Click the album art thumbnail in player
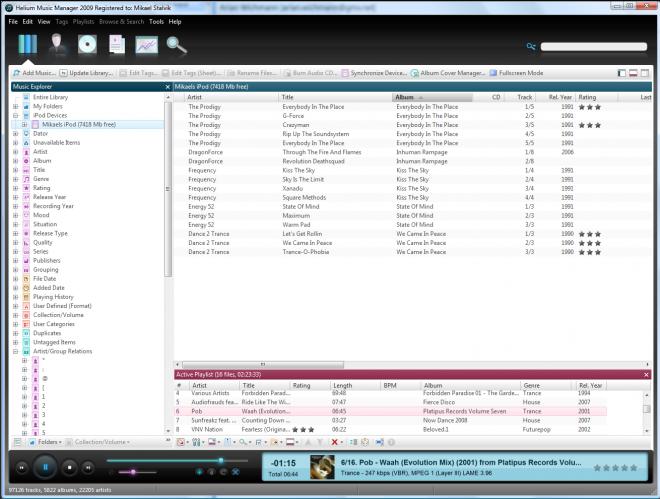660x499 pixels. (322, 467)
